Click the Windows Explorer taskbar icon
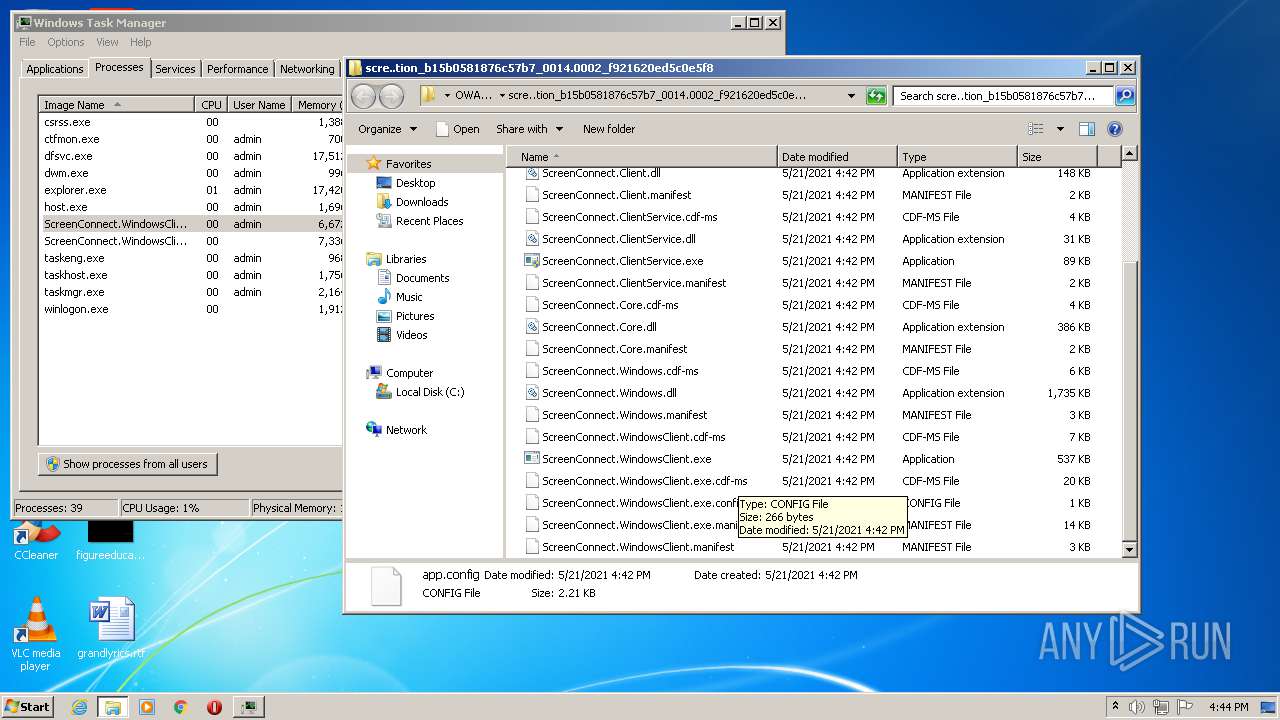 tap(113, 707)
